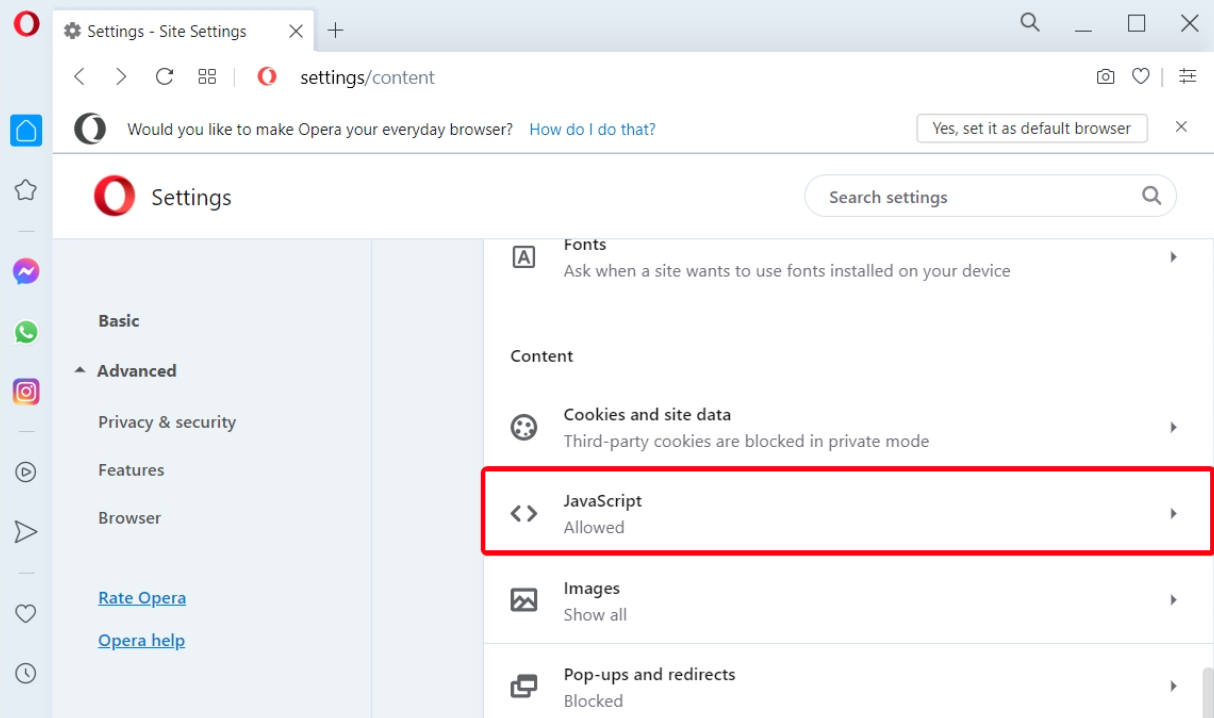
Task: Expand Cookies and site data settings
Action: [x=847, y=428]
